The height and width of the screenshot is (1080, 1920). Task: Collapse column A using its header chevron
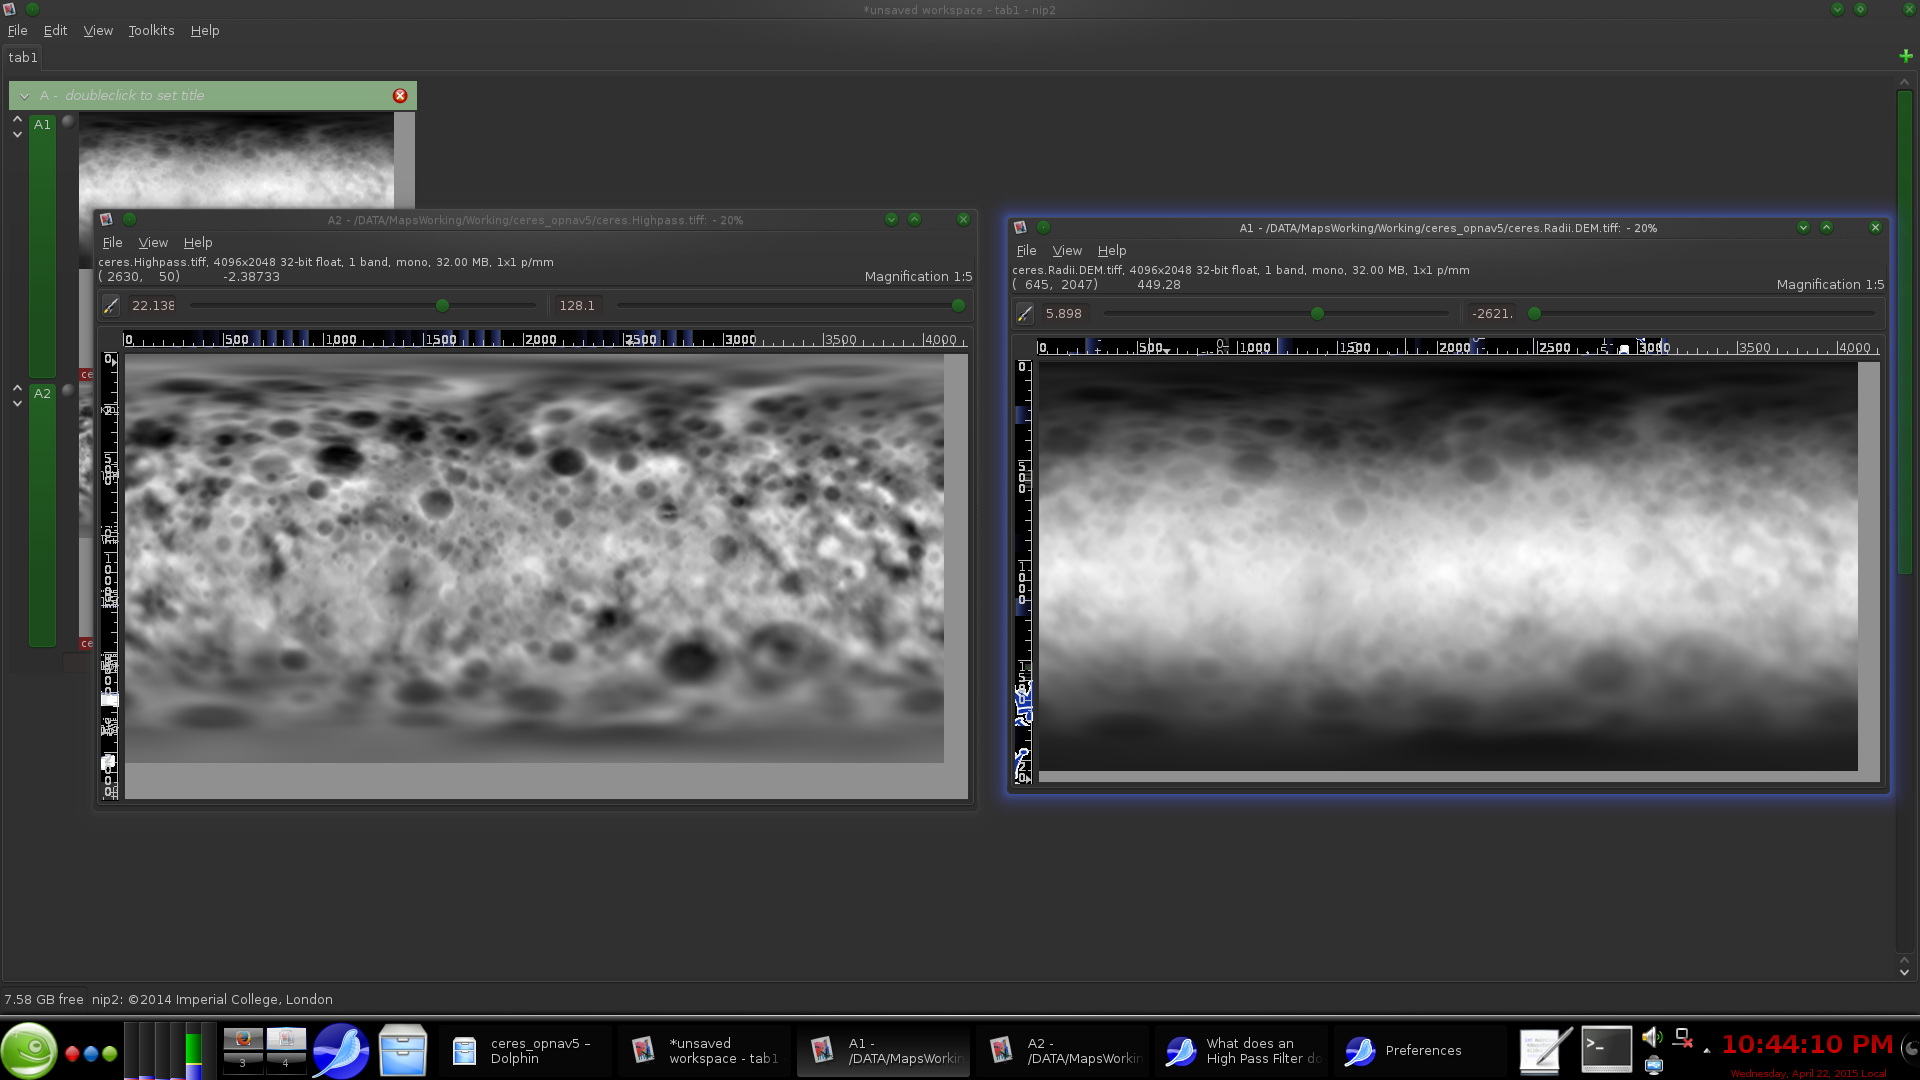click(24, 96)
